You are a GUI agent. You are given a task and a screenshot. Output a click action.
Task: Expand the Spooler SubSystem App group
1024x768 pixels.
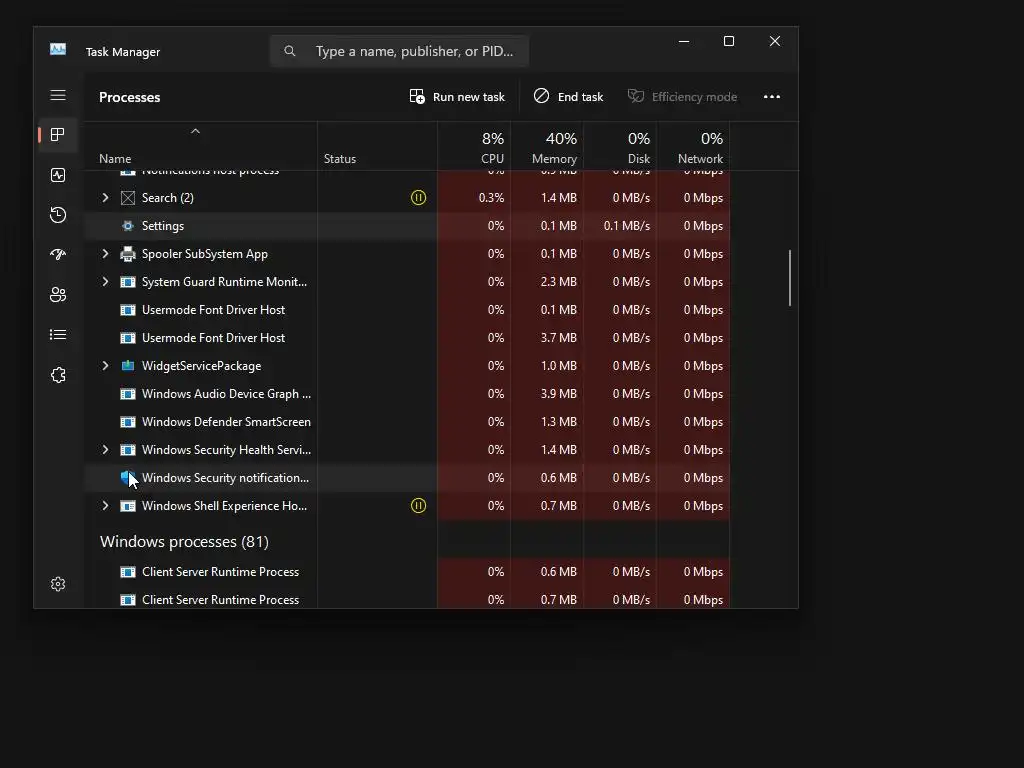coord(105,253)
